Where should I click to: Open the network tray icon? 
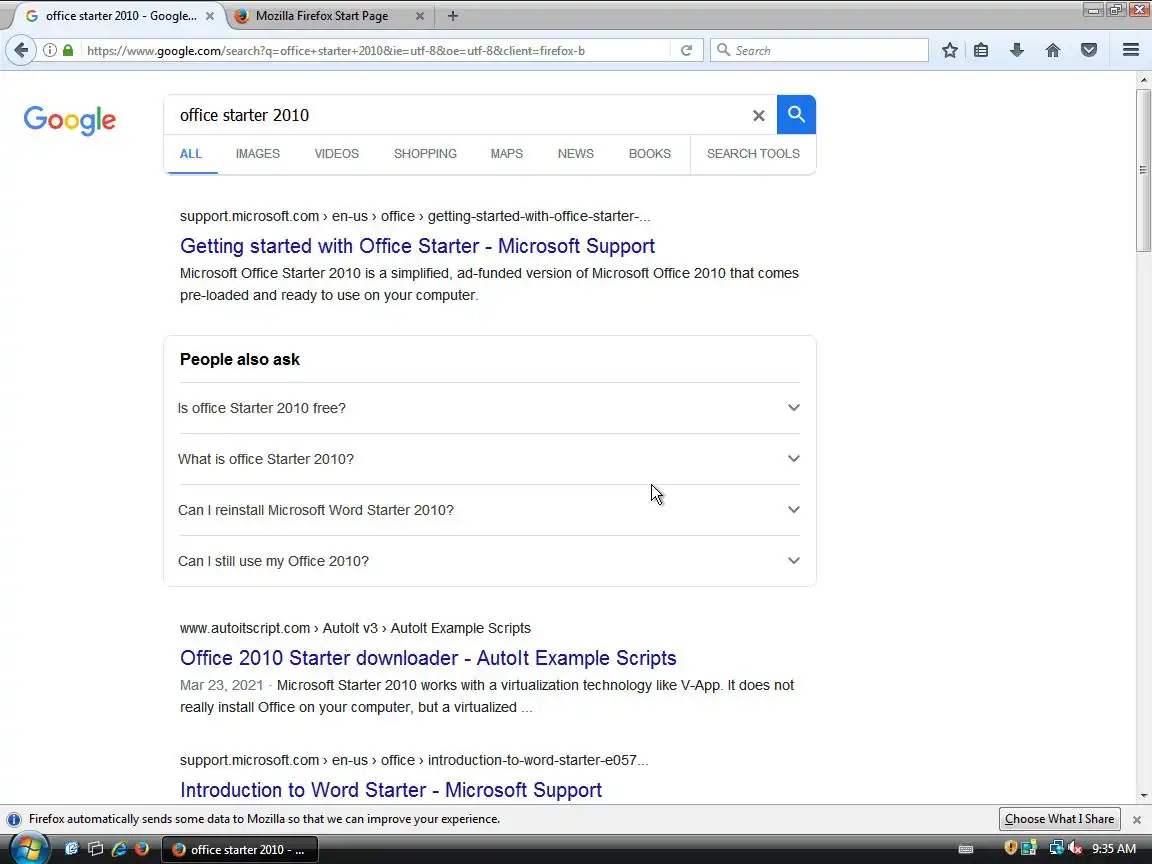pyautogui.click(x=1056, y=849)
